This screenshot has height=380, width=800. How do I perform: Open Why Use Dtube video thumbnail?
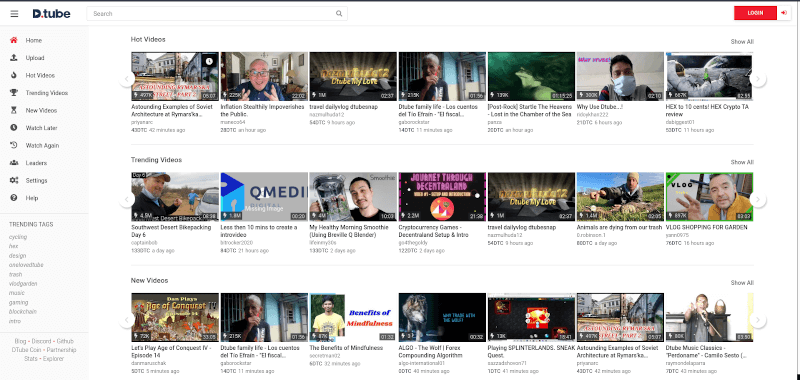(x=620, y=76)
